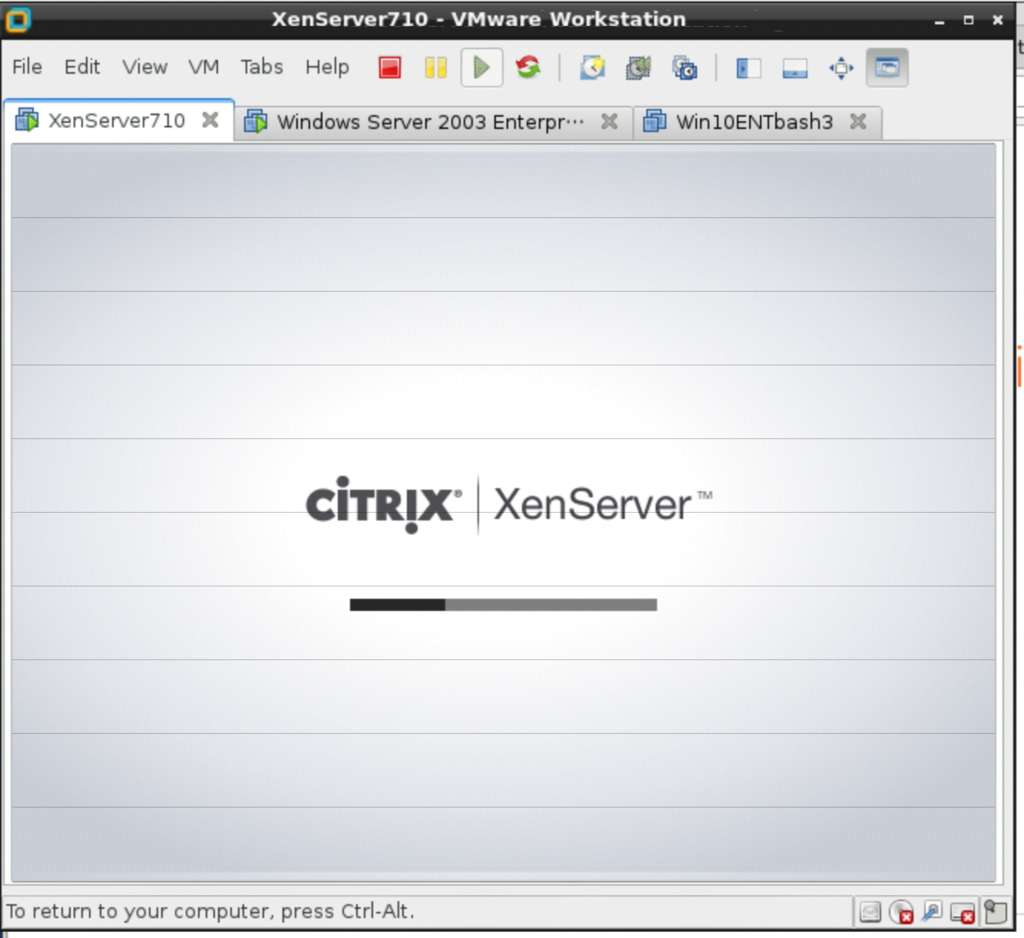This screenshot has height=938, width=1024.
Task: Click the Revert to snapshot icon
Action: pyautogui.click(x=638, y=67)
